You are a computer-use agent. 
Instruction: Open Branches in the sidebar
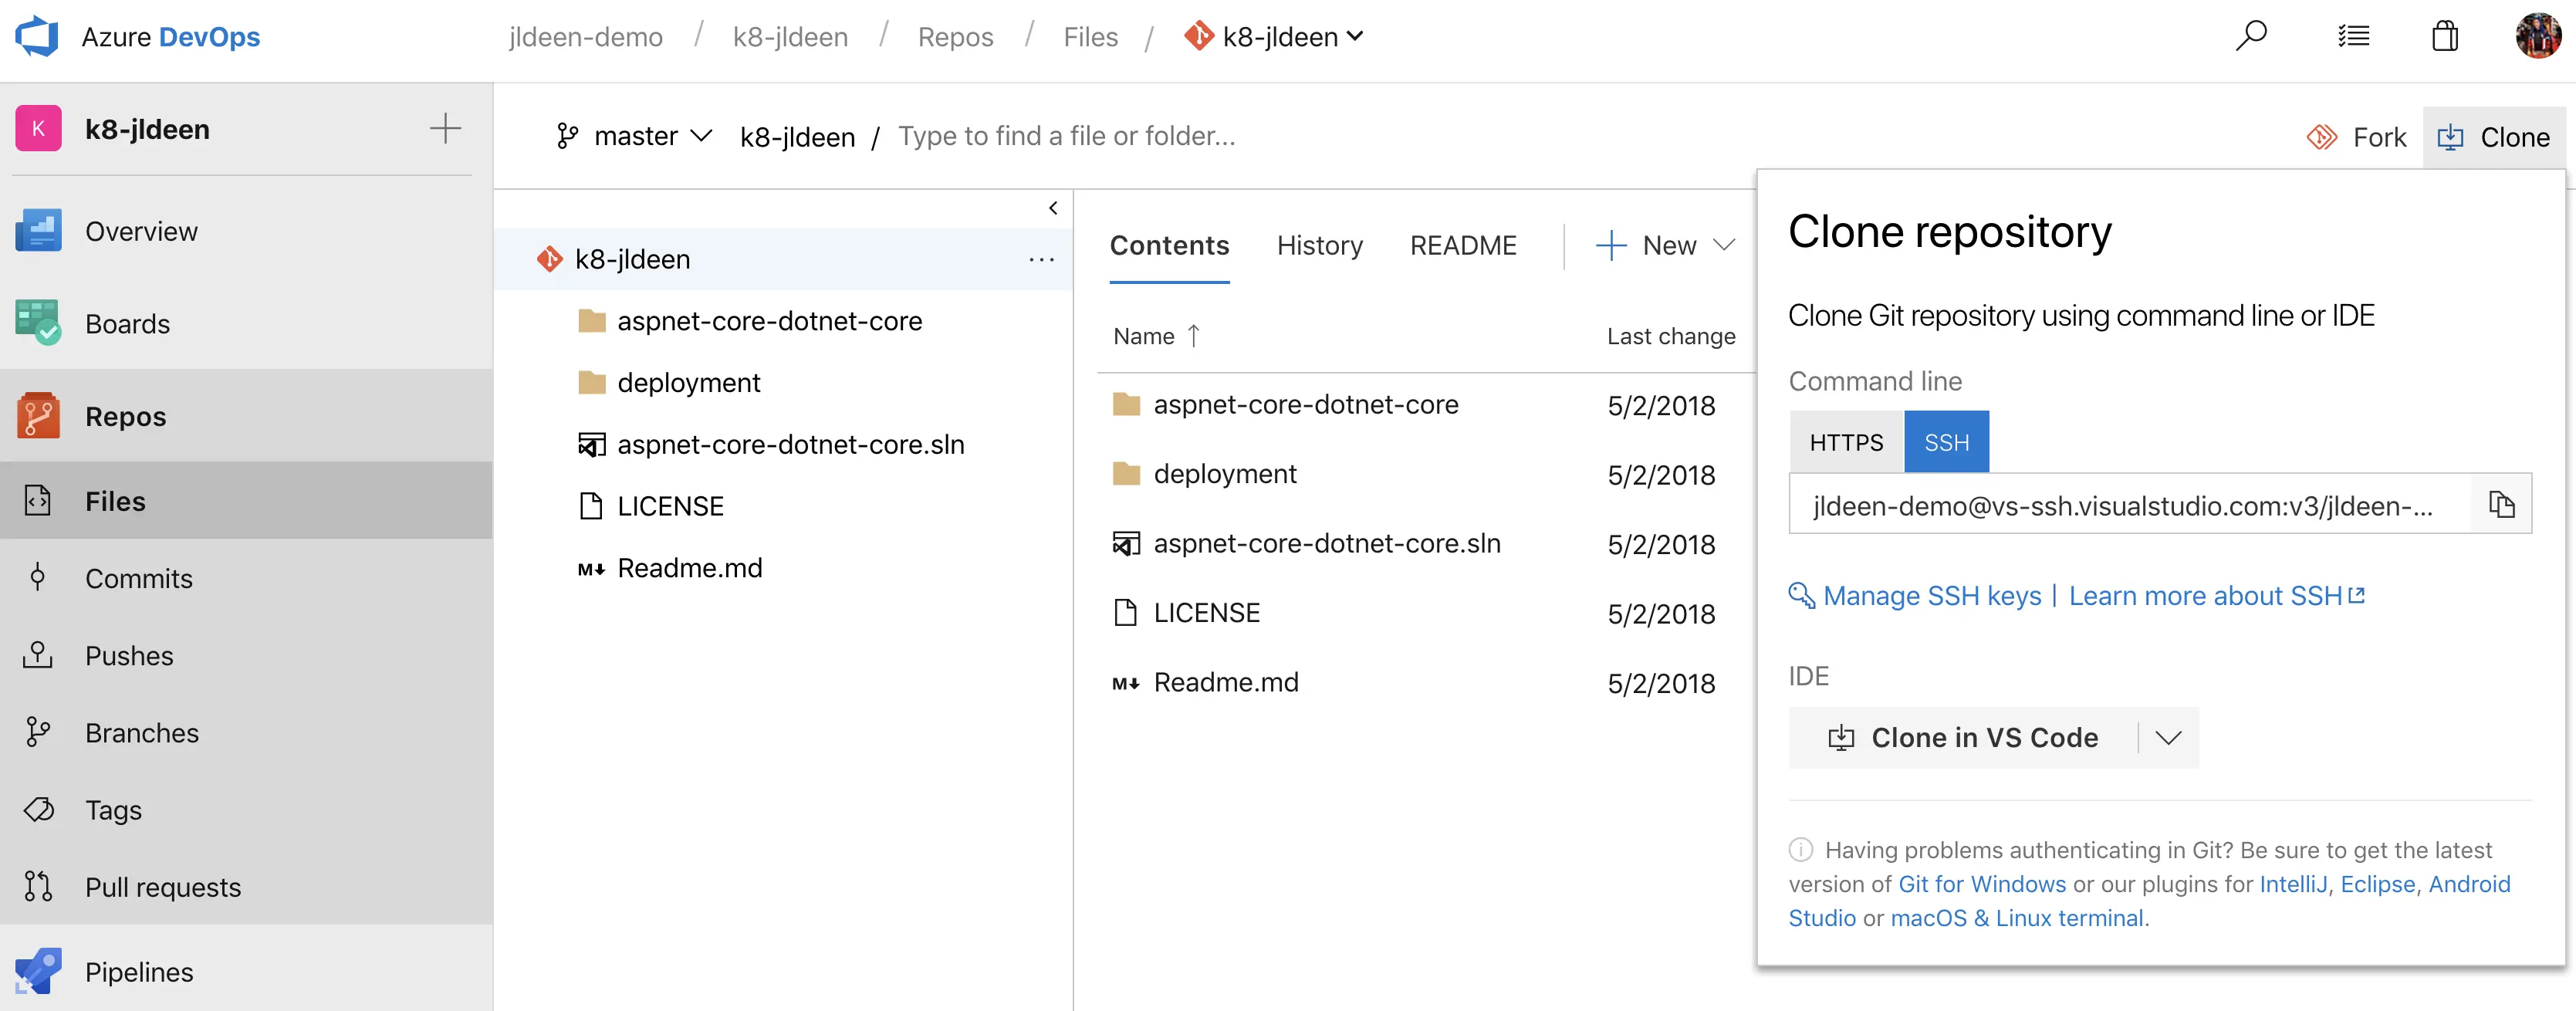pyautogui.click(x=246, y=732)
